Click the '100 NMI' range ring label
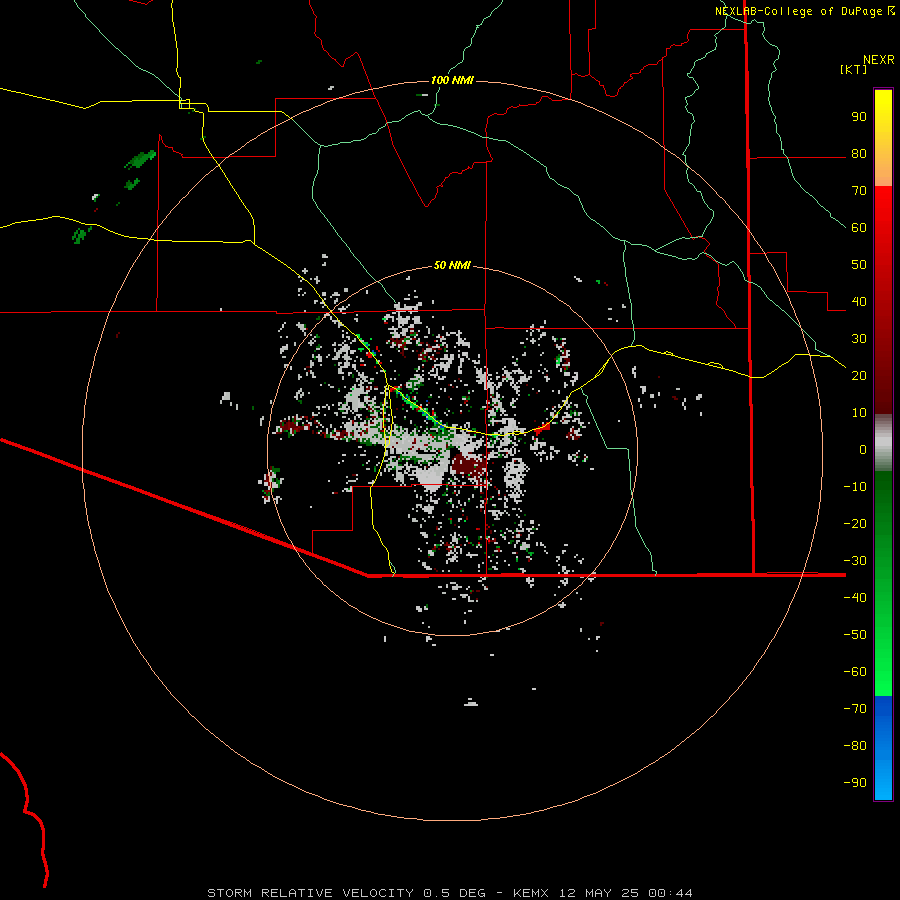Image resolution: width=900 pixels, height=900 pixels. click(452, 80)
